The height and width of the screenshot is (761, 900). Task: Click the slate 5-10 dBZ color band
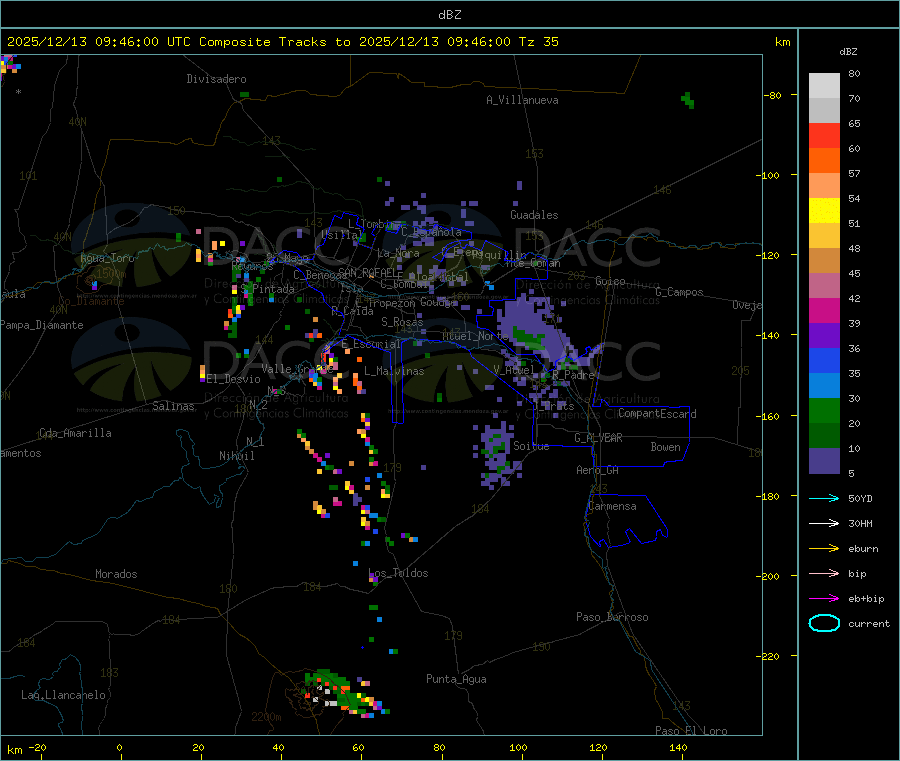tap(824, 461)
